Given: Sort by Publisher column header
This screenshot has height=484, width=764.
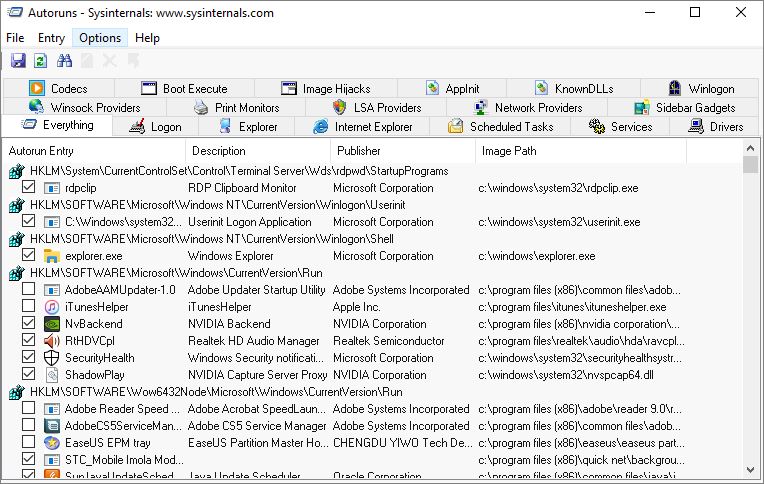Looking at the screenshot, I should coord(402,151).
